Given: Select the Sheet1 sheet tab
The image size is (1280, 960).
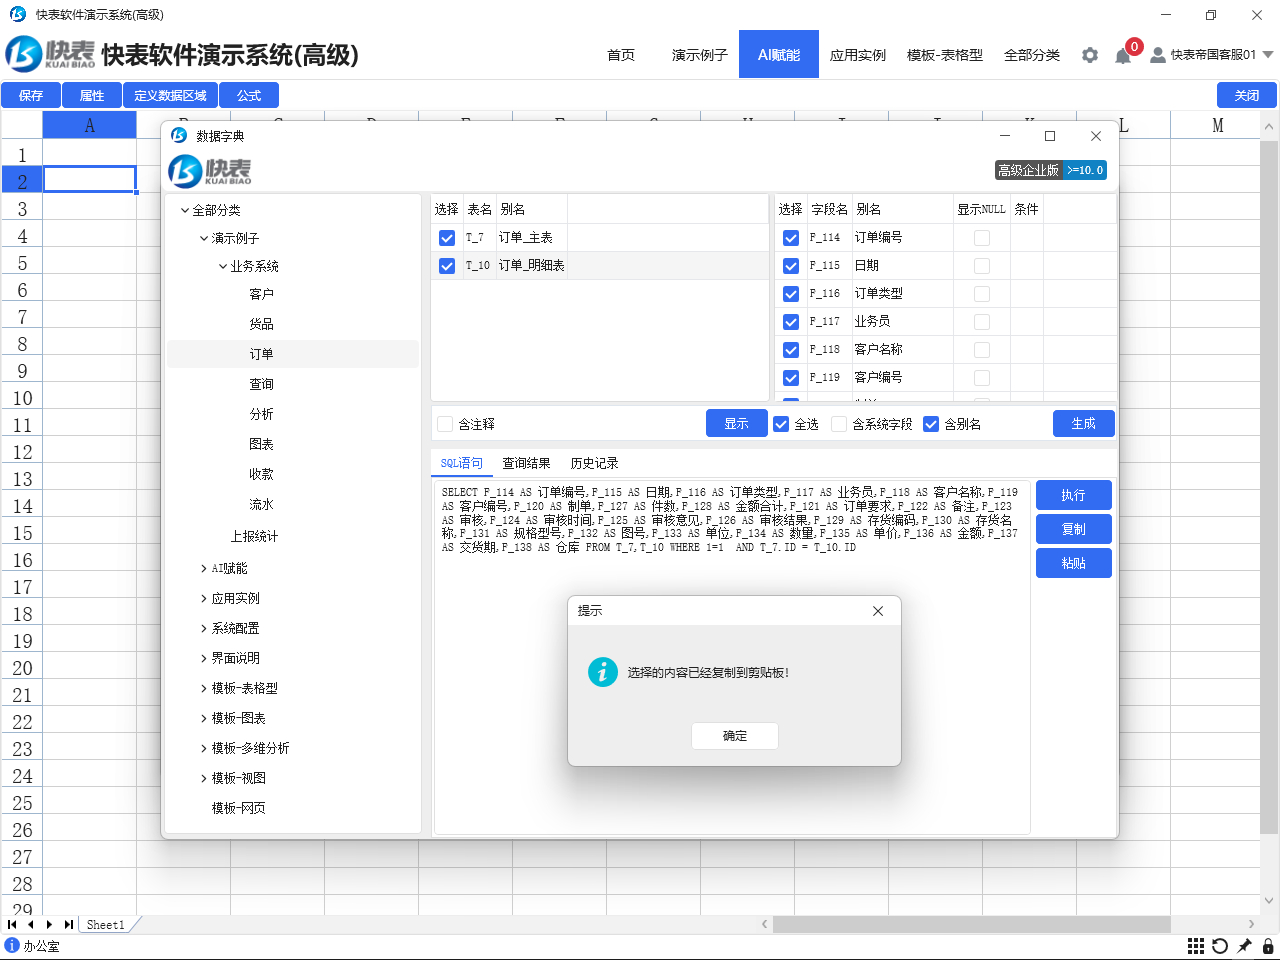Looking at the screenshot, I should pos(105,925).
